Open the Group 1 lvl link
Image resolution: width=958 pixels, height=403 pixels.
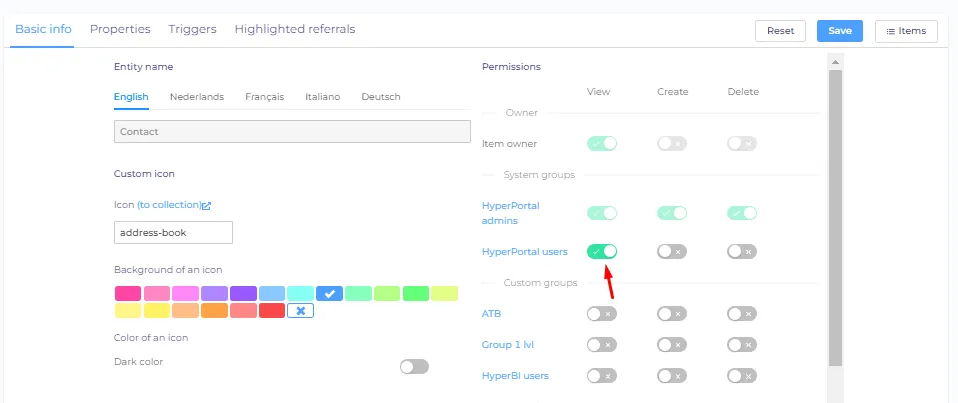(x=508, y=344)
